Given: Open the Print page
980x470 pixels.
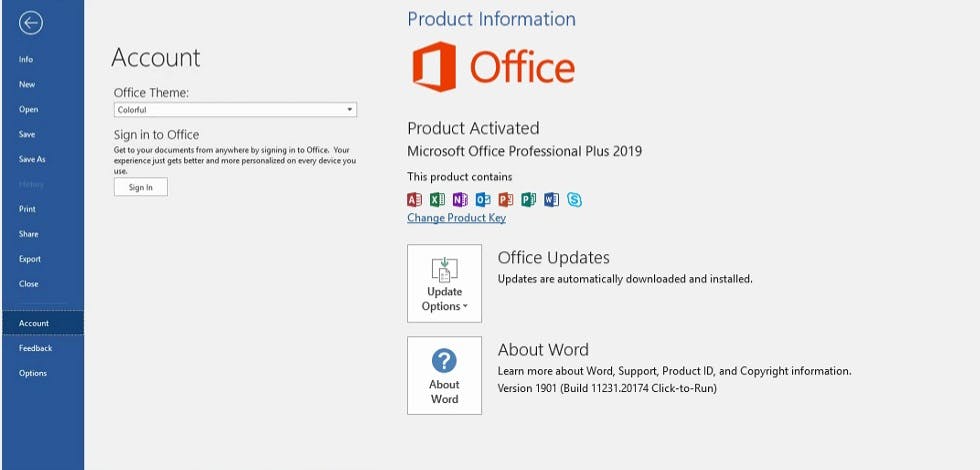Looking at the screenshot, I should click(27, 209).
